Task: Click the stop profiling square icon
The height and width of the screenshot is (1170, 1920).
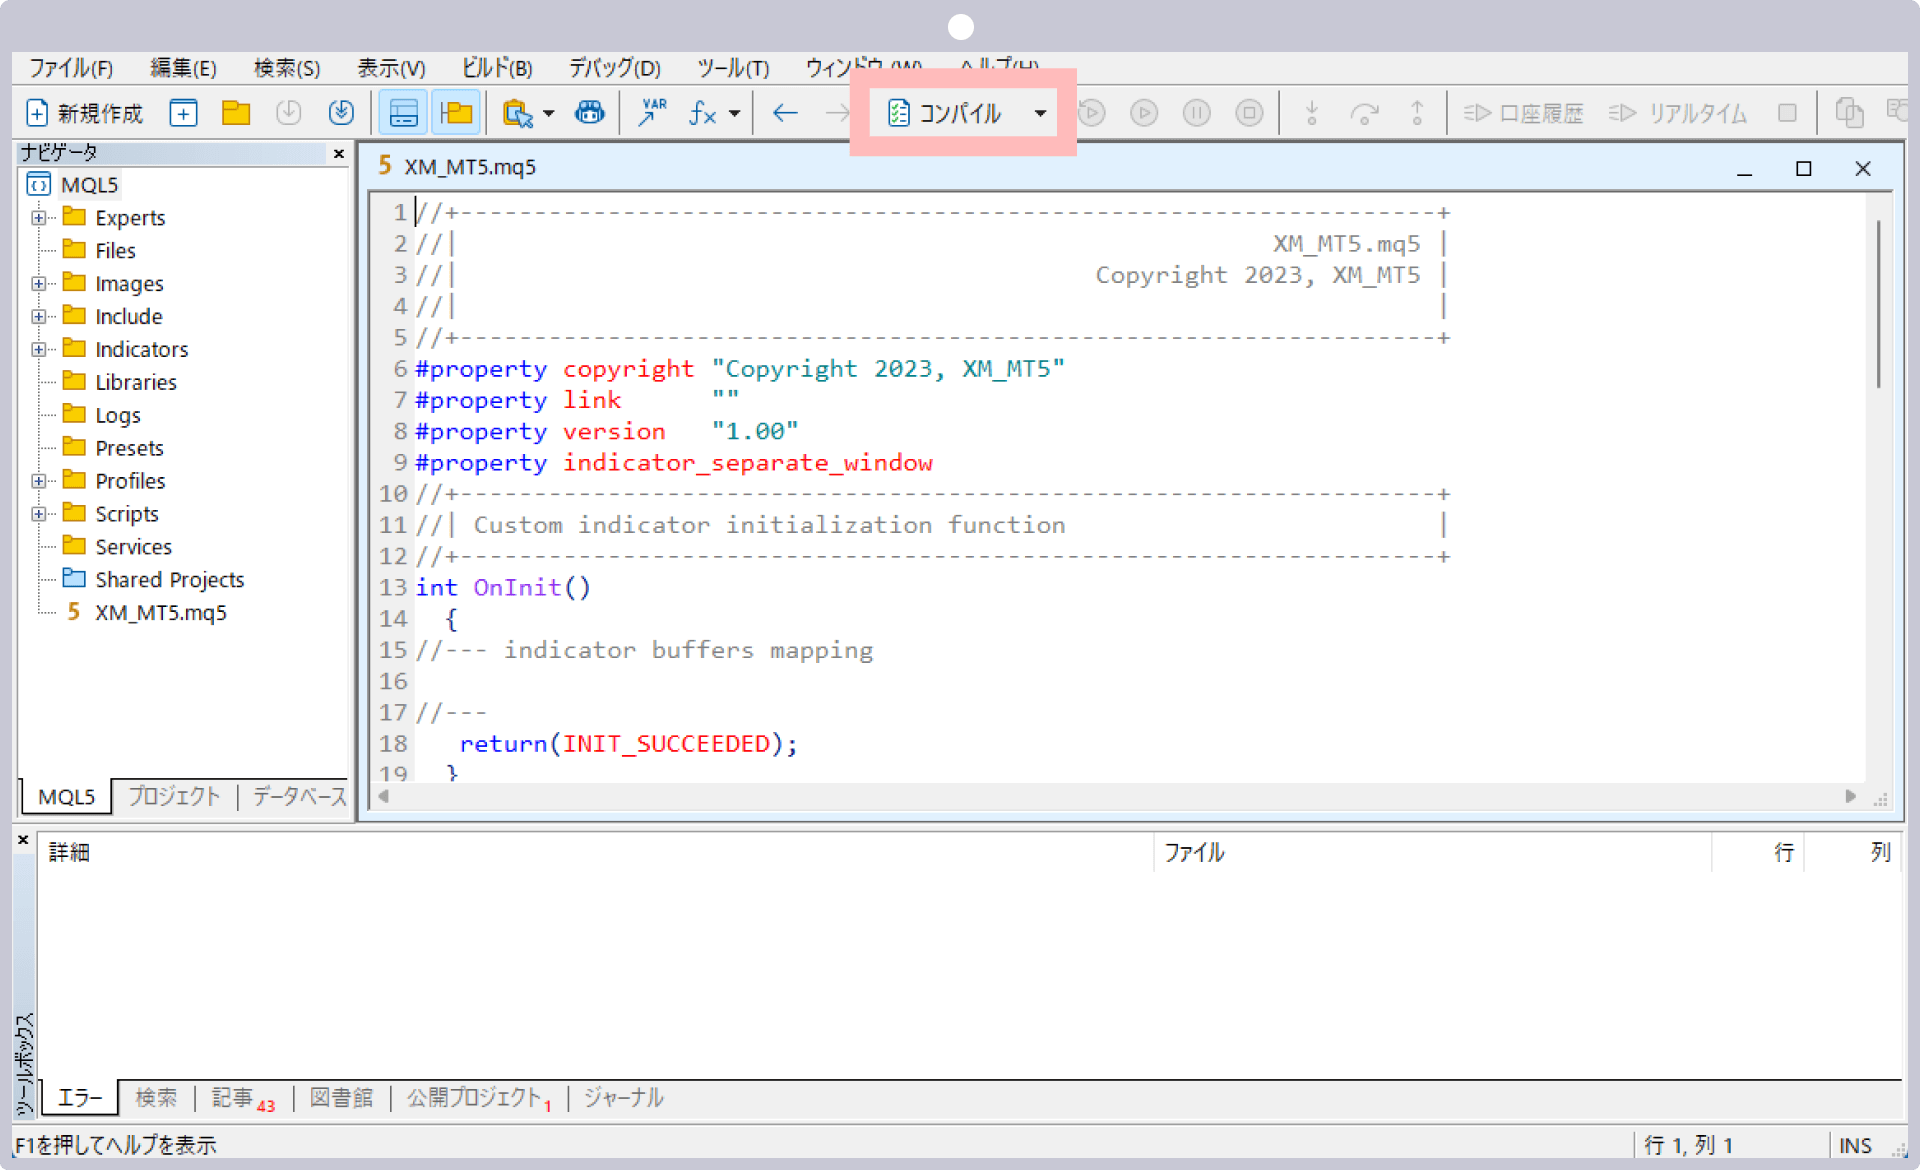Action: [x=1787, y=113]
